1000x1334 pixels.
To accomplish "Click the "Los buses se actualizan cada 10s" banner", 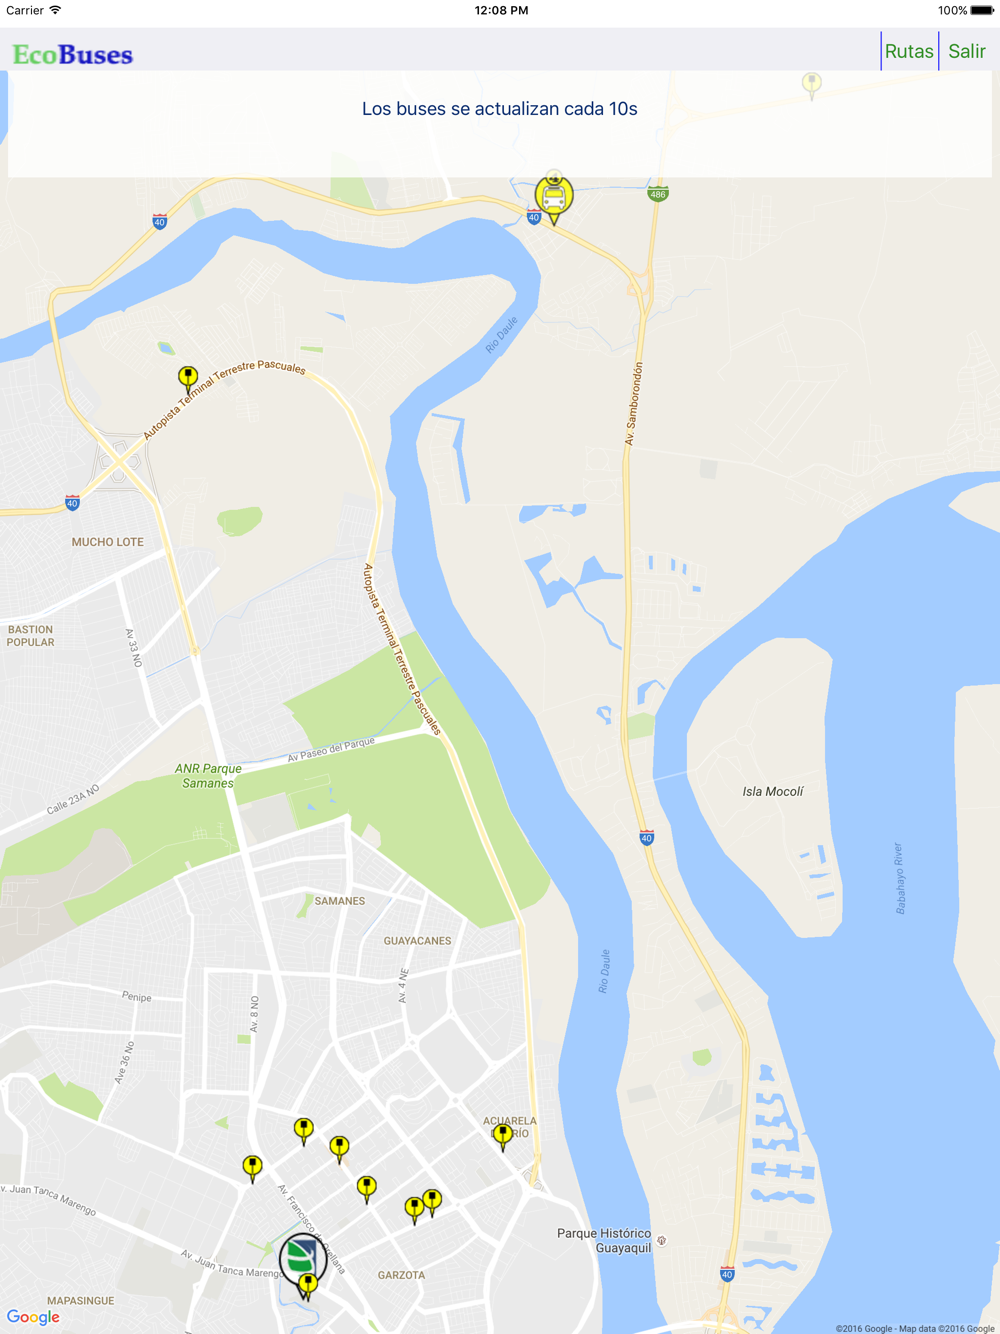I will pos(500,109).
